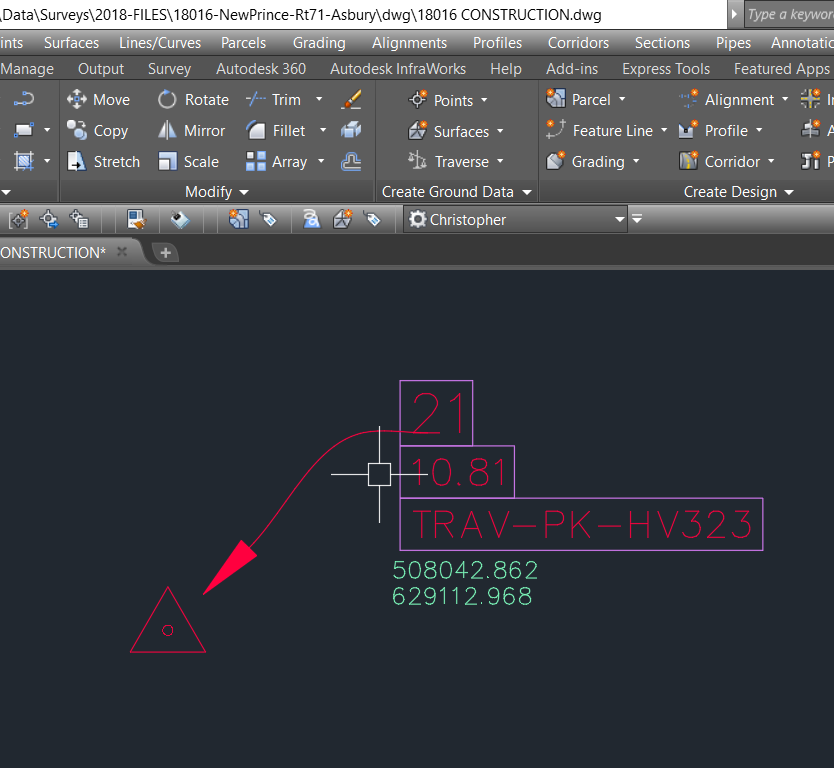Click the first toolbar icon left of Christopher workspace
Image resolution: width=834 pixels, height=768 pixels.
373,219
